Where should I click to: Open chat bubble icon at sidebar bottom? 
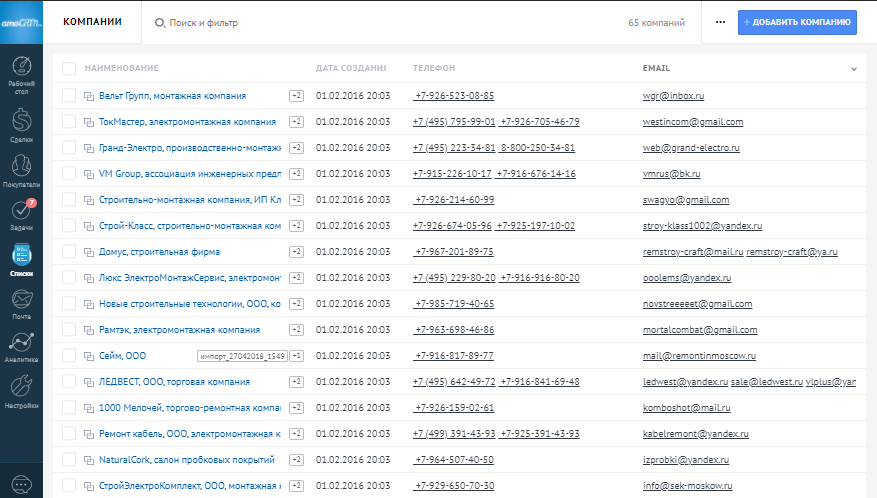(x=21, y=483)
